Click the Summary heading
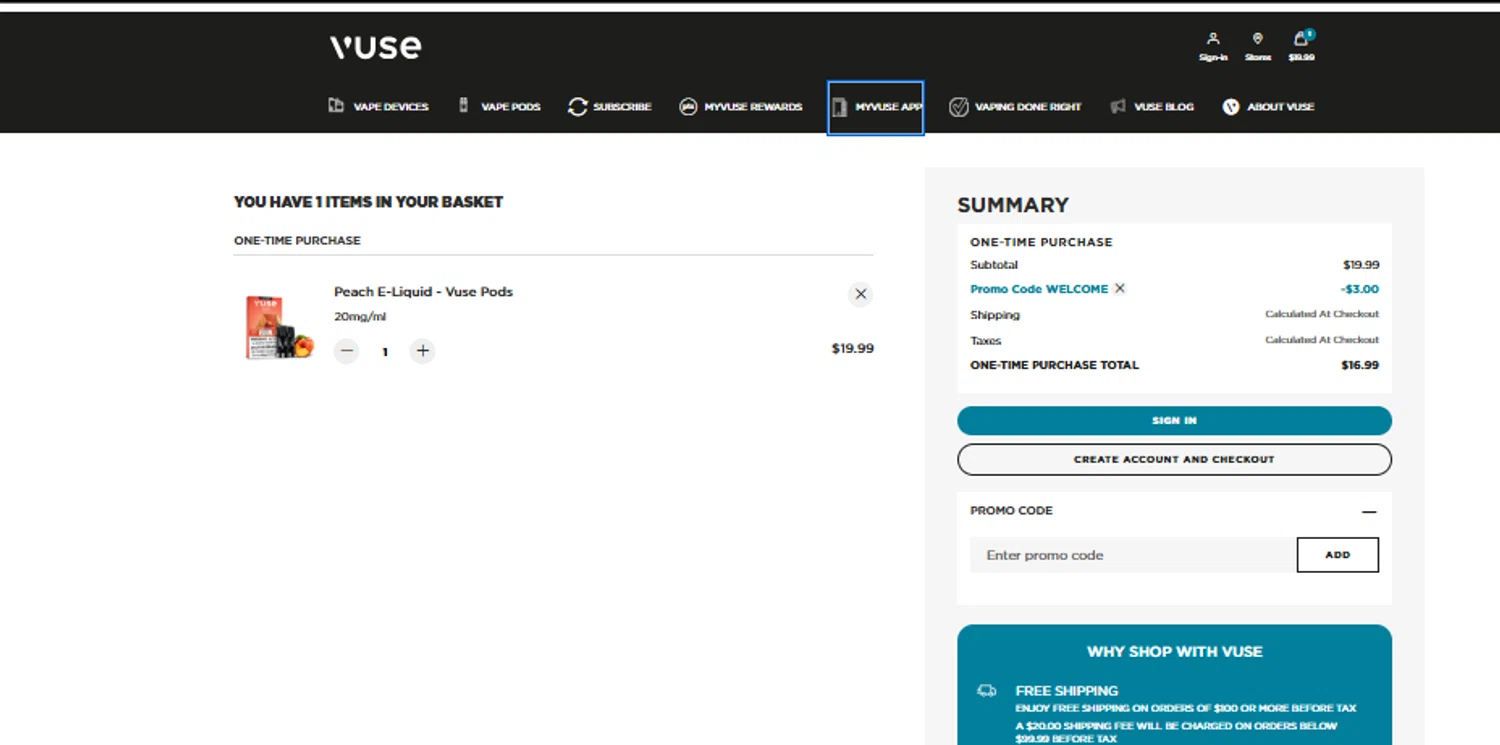Image resolution: width=1500 pixels, height=745 pixels. (x=1013, y=205)
